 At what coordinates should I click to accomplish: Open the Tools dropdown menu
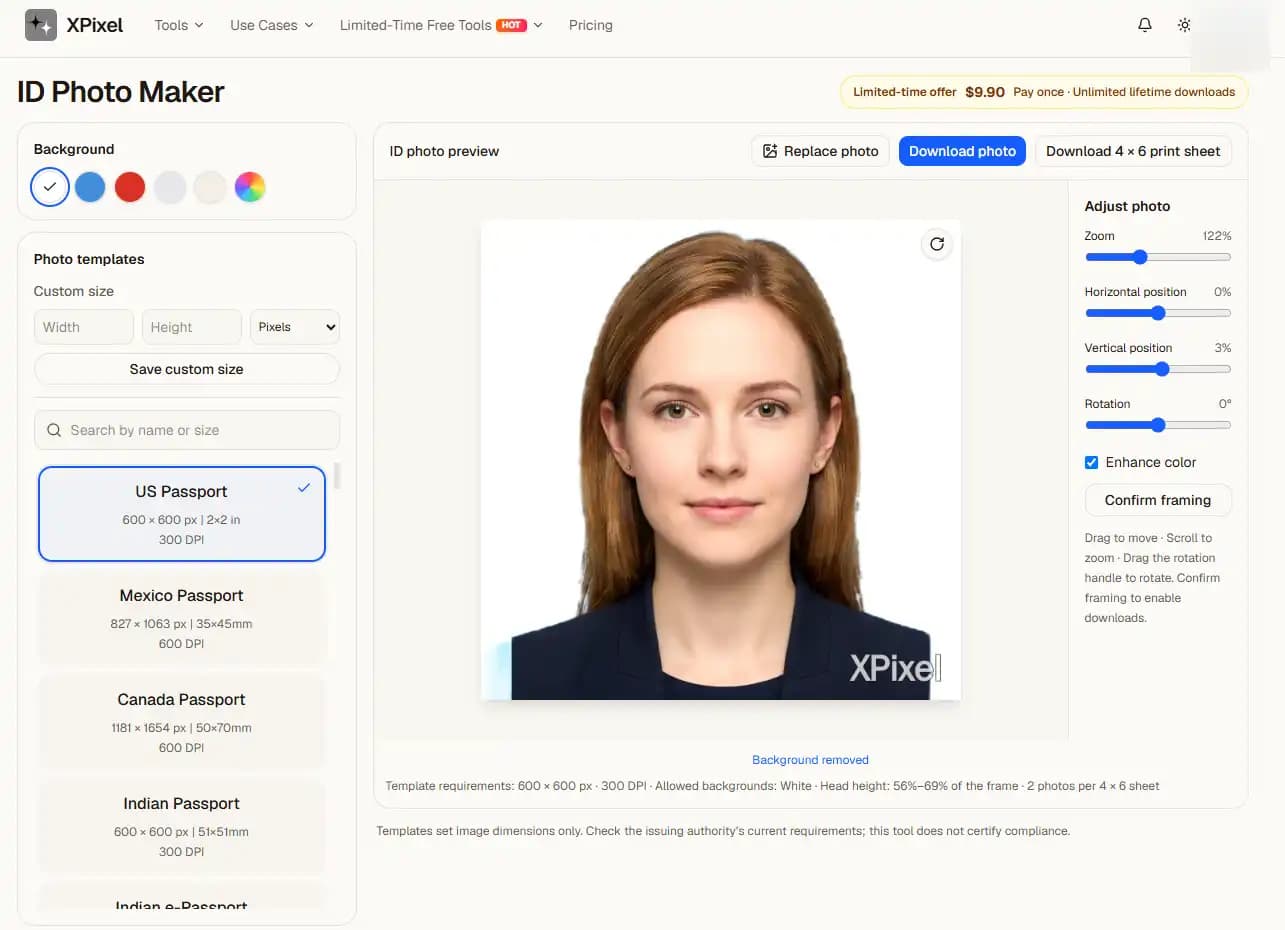click(x=179, y=25)
